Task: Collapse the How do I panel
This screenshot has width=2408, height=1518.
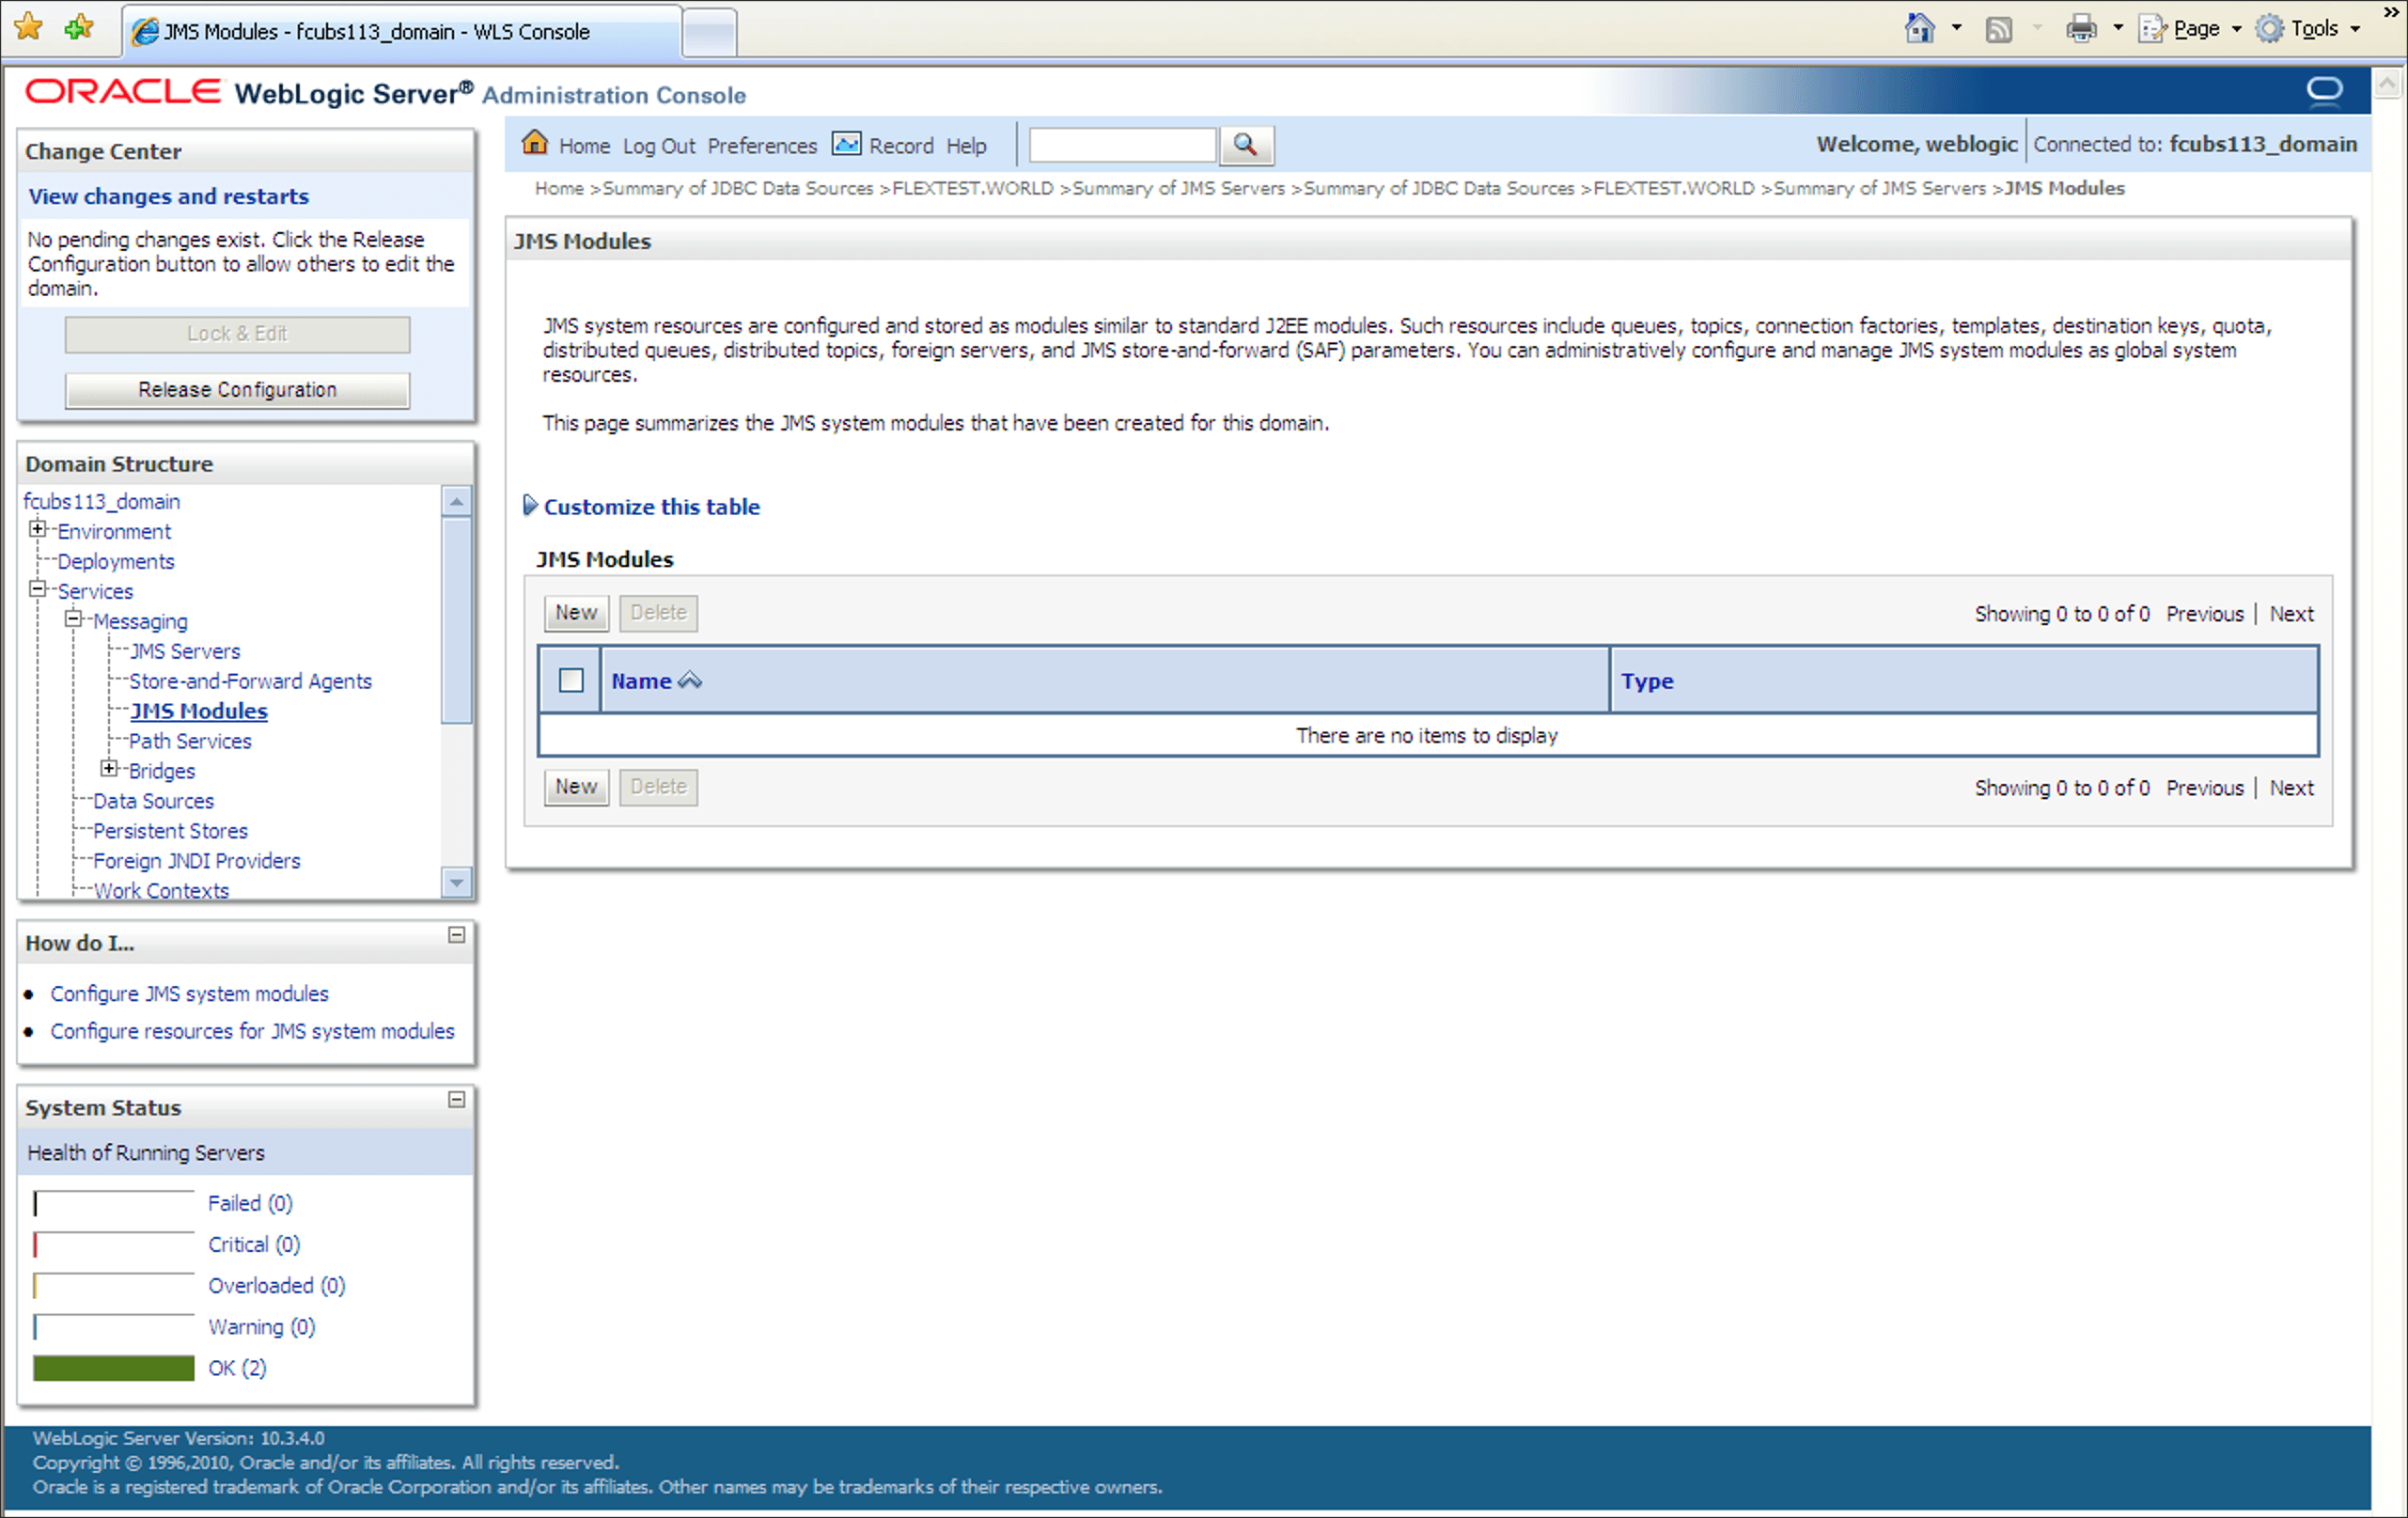Action: (x=457, y=935)
